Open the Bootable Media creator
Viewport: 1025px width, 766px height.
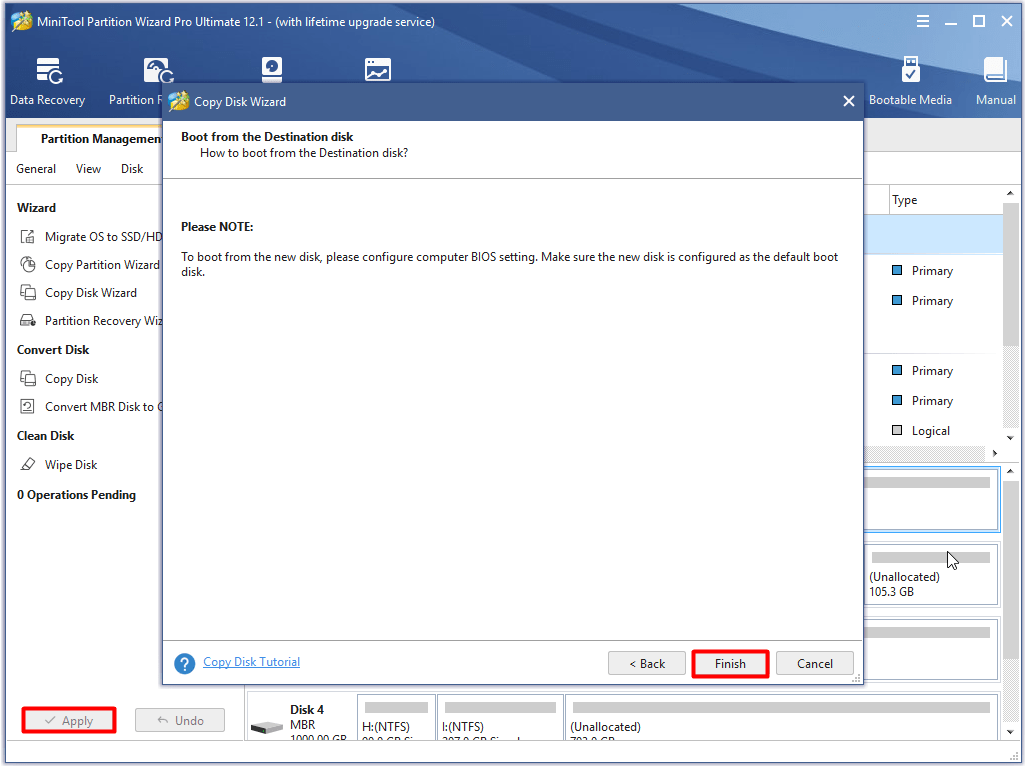point(910,80)
